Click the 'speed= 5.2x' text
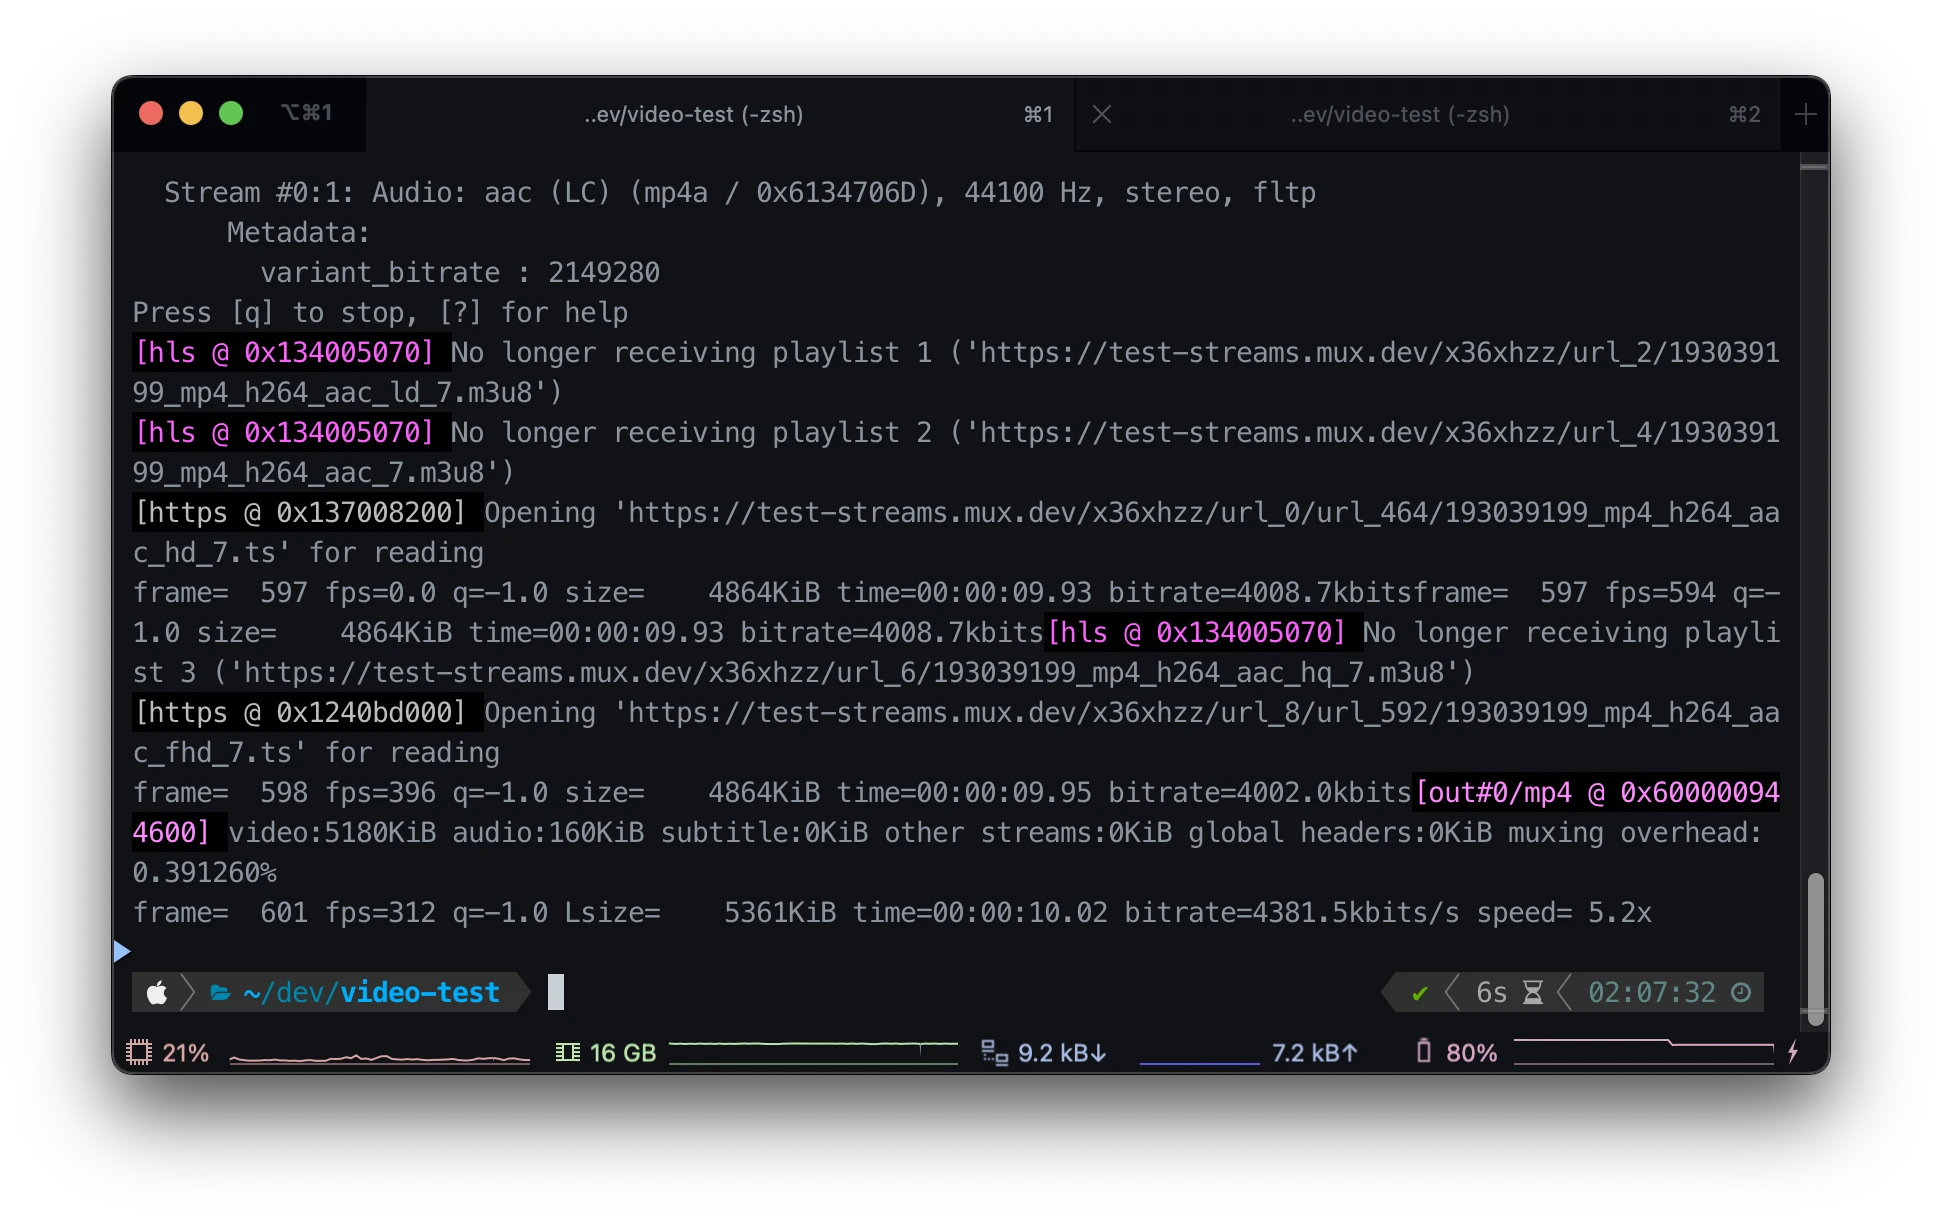1942x1222 pixels. pos(1564,912)
